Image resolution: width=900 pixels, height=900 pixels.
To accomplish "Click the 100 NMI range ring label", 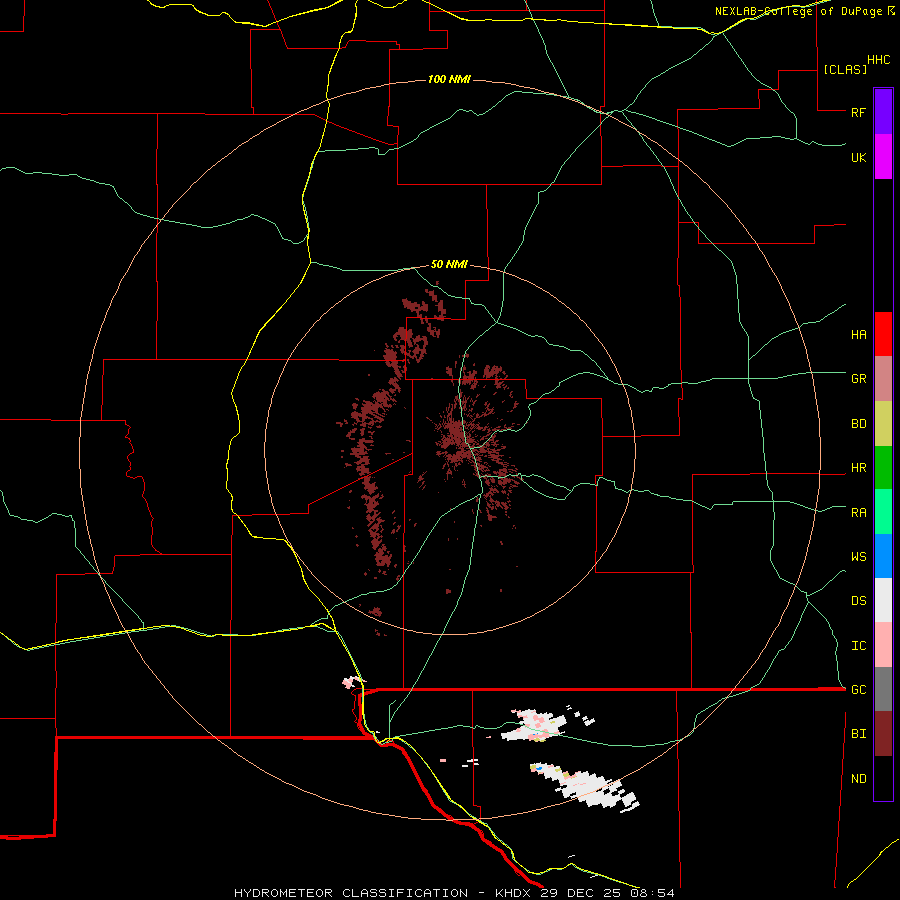I will 449,79.
